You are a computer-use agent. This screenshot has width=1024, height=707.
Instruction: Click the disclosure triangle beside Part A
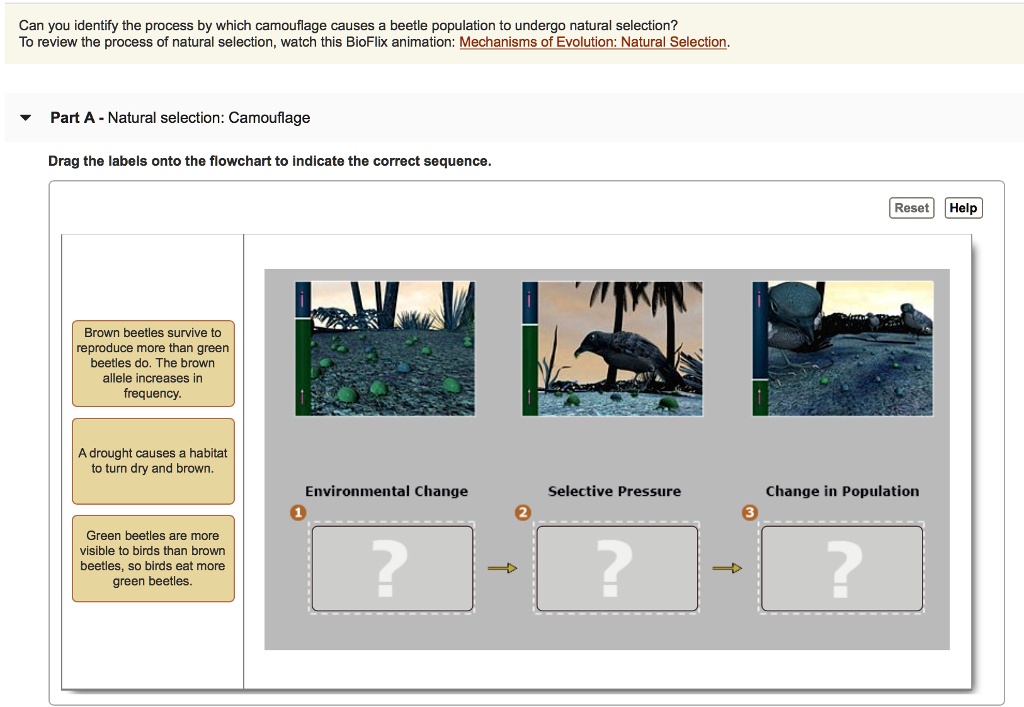pos(25,117)
